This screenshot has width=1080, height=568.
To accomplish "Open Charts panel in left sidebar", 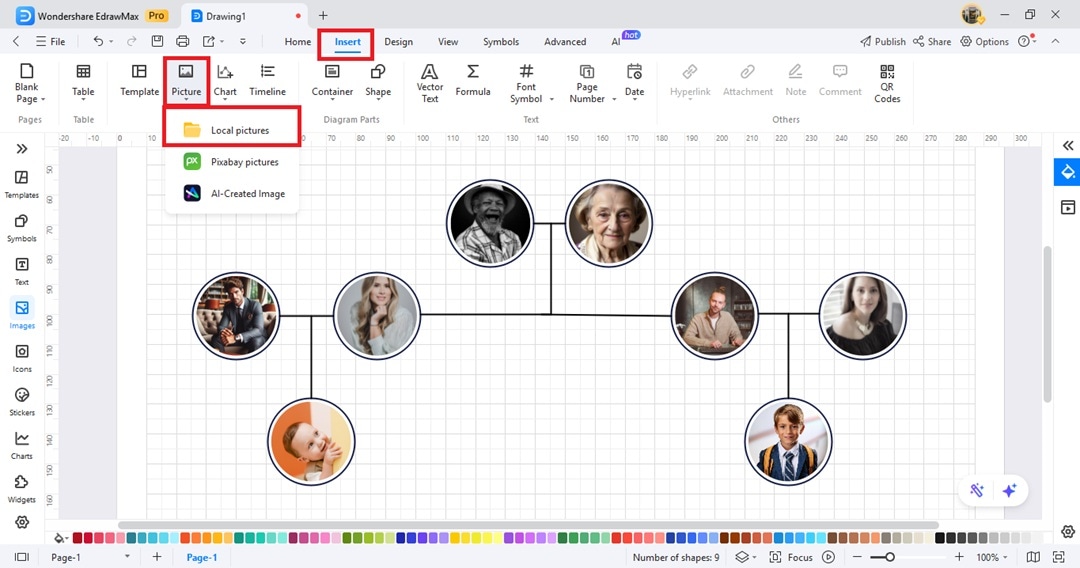I will 21,445.
